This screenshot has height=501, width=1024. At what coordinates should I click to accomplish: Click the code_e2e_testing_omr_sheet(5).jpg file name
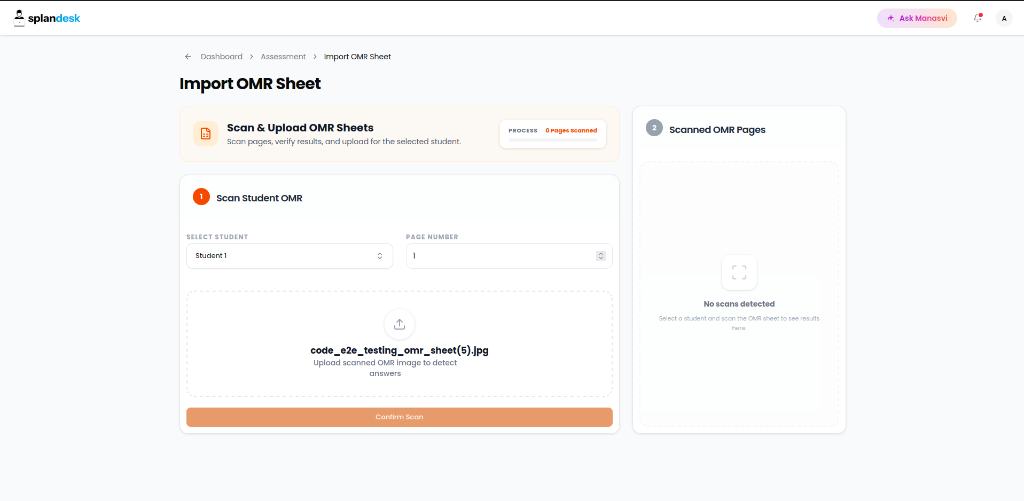coord(400,351)
